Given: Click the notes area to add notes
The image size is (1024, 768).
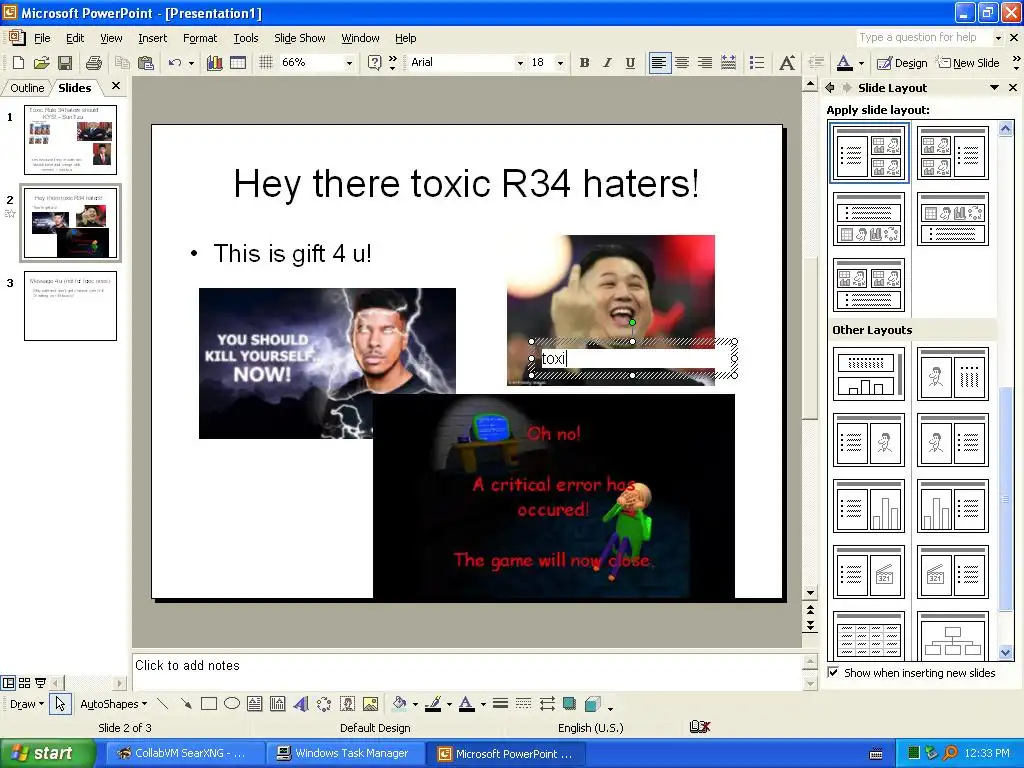Looking at the screenshot, I should tap(466, 671).
